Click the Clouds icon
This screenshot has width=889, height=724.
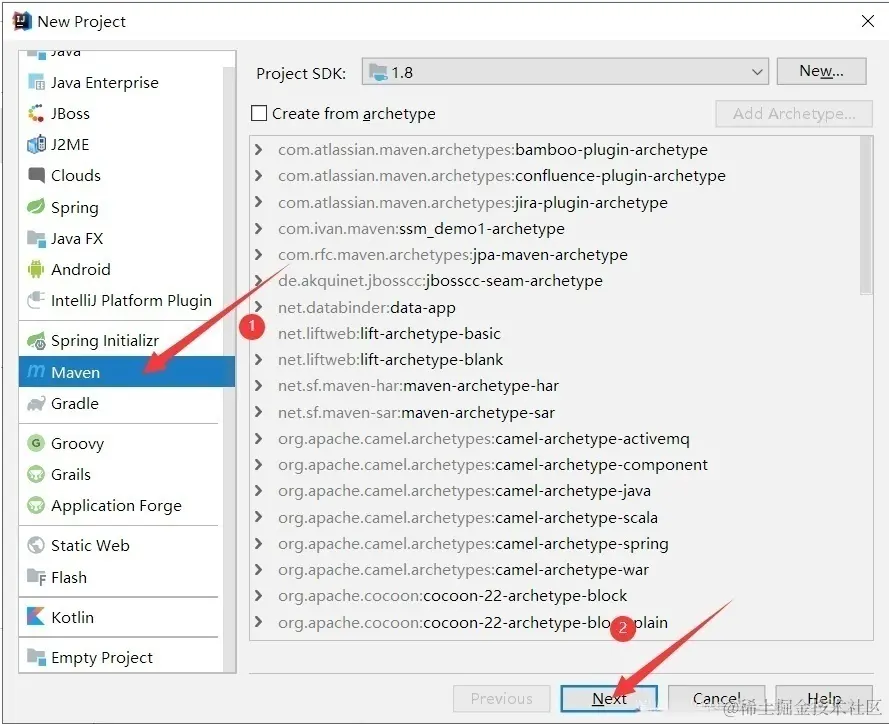point(36,175)
